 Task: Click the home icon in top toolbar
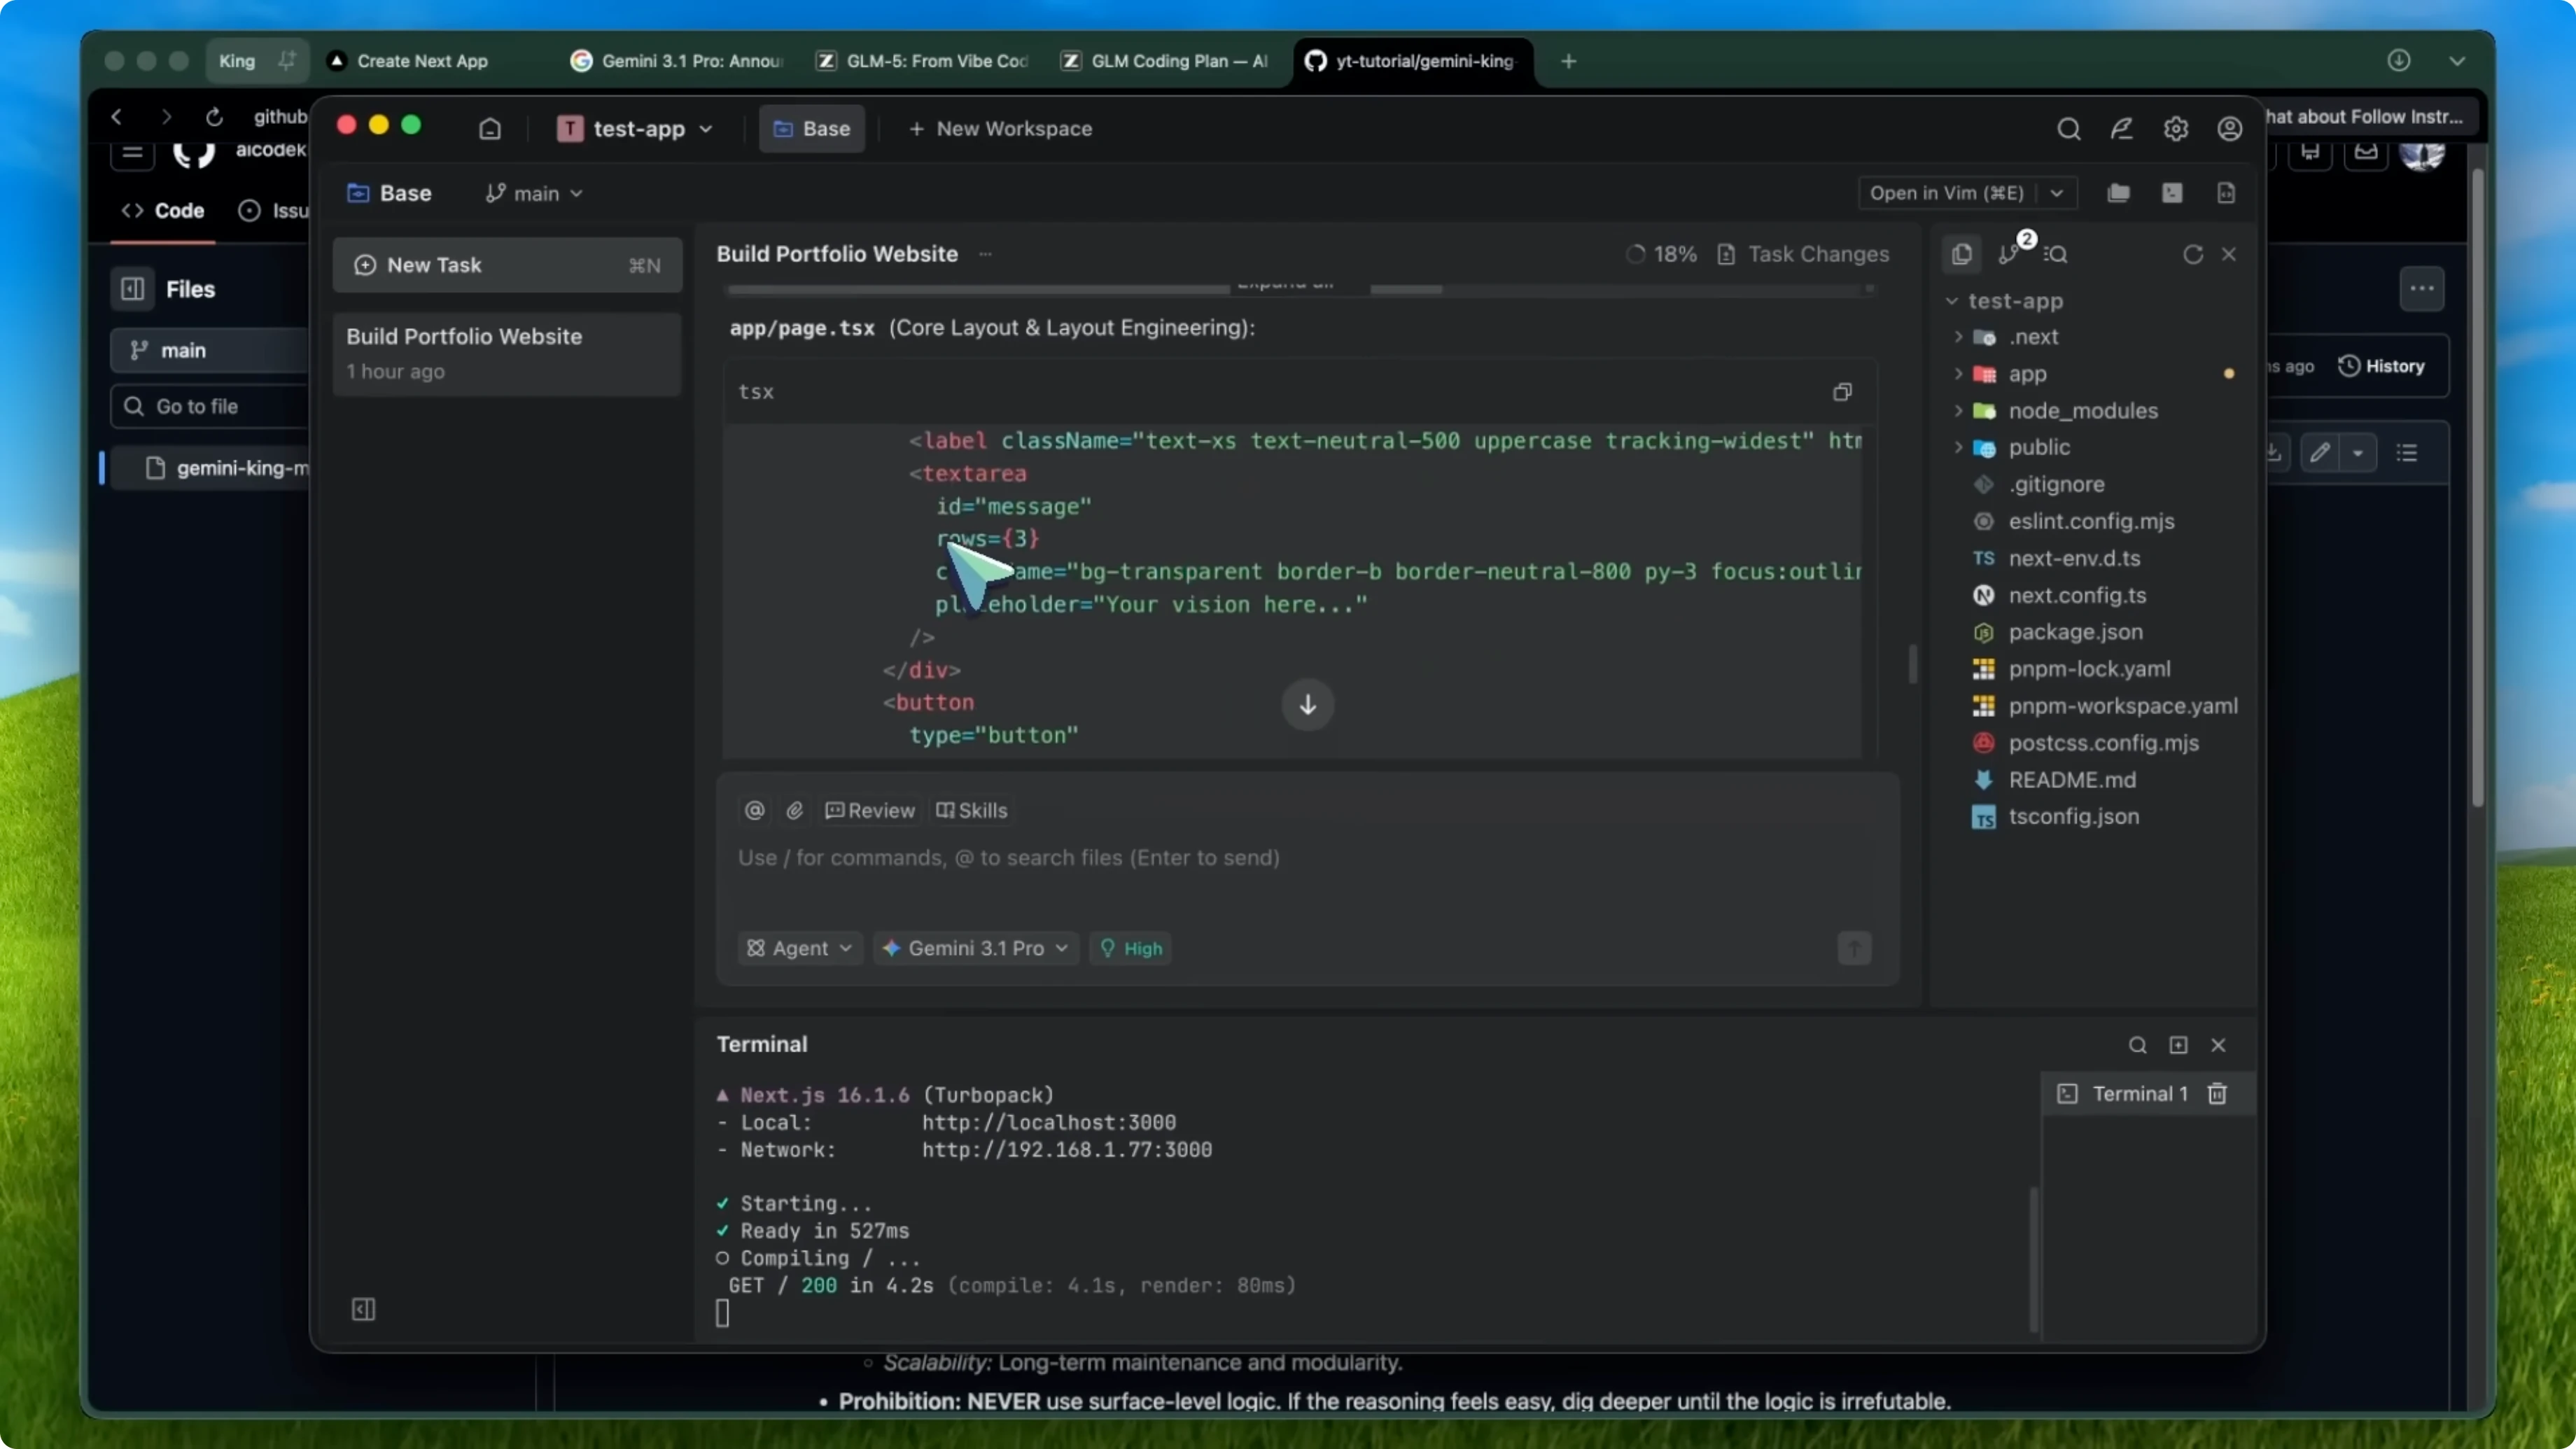(x=489, y=128)
